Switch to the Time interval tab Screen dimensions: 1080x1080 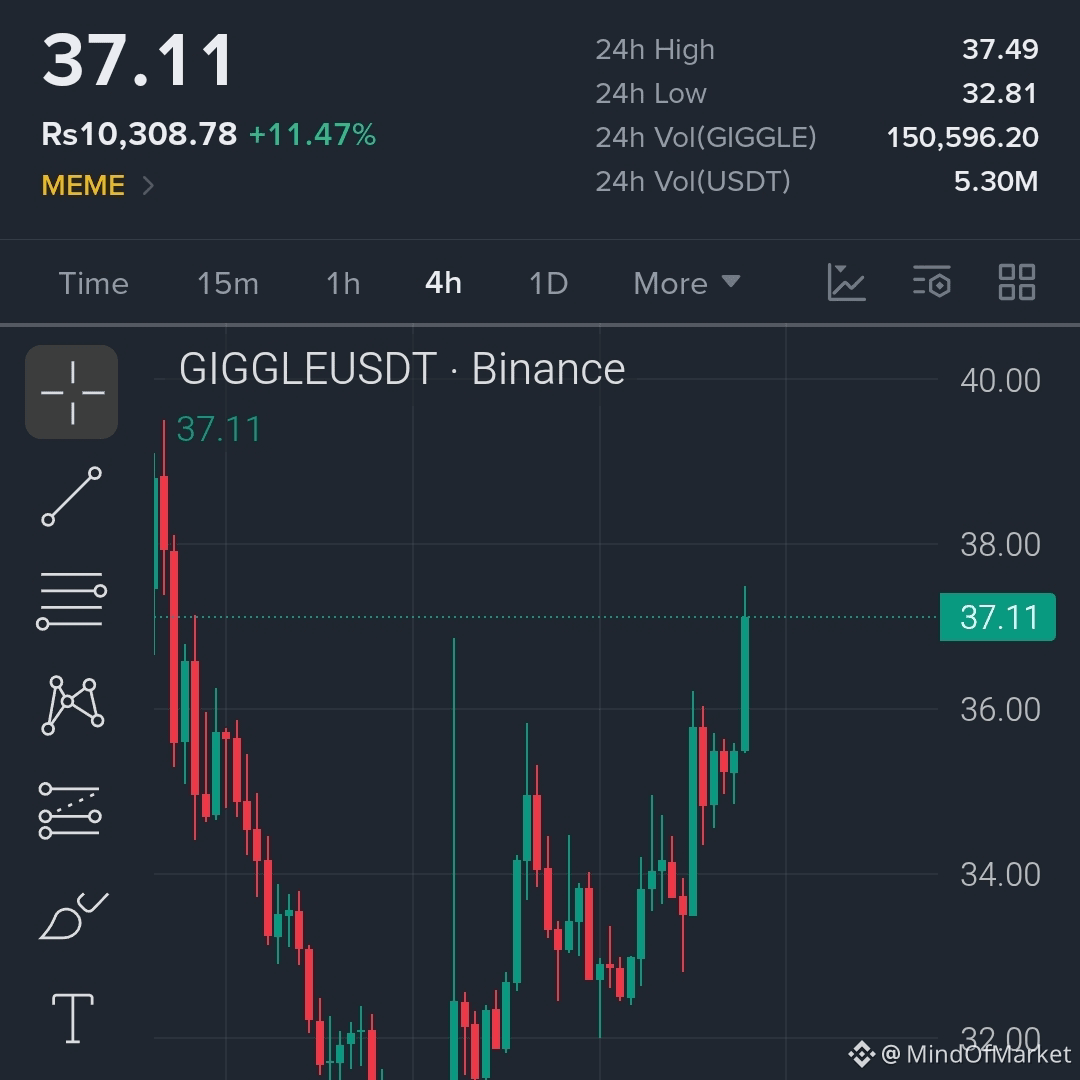[x=94, y=284]
